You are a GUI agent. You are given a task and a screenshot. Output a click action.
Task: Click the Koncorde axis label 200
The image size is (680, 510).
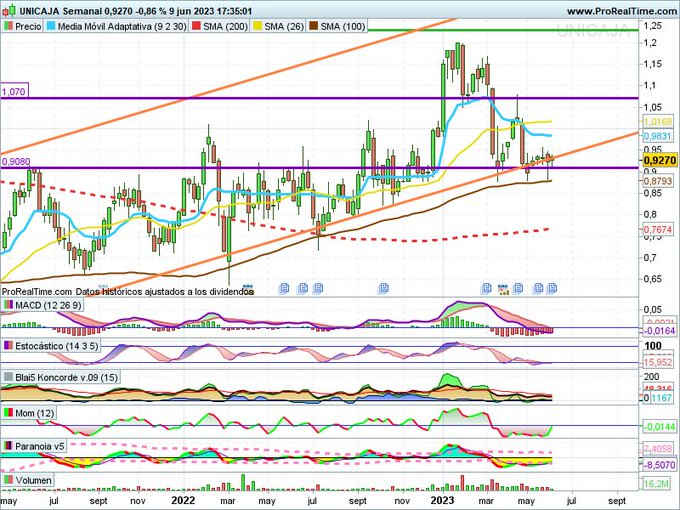tap(651, 376)
